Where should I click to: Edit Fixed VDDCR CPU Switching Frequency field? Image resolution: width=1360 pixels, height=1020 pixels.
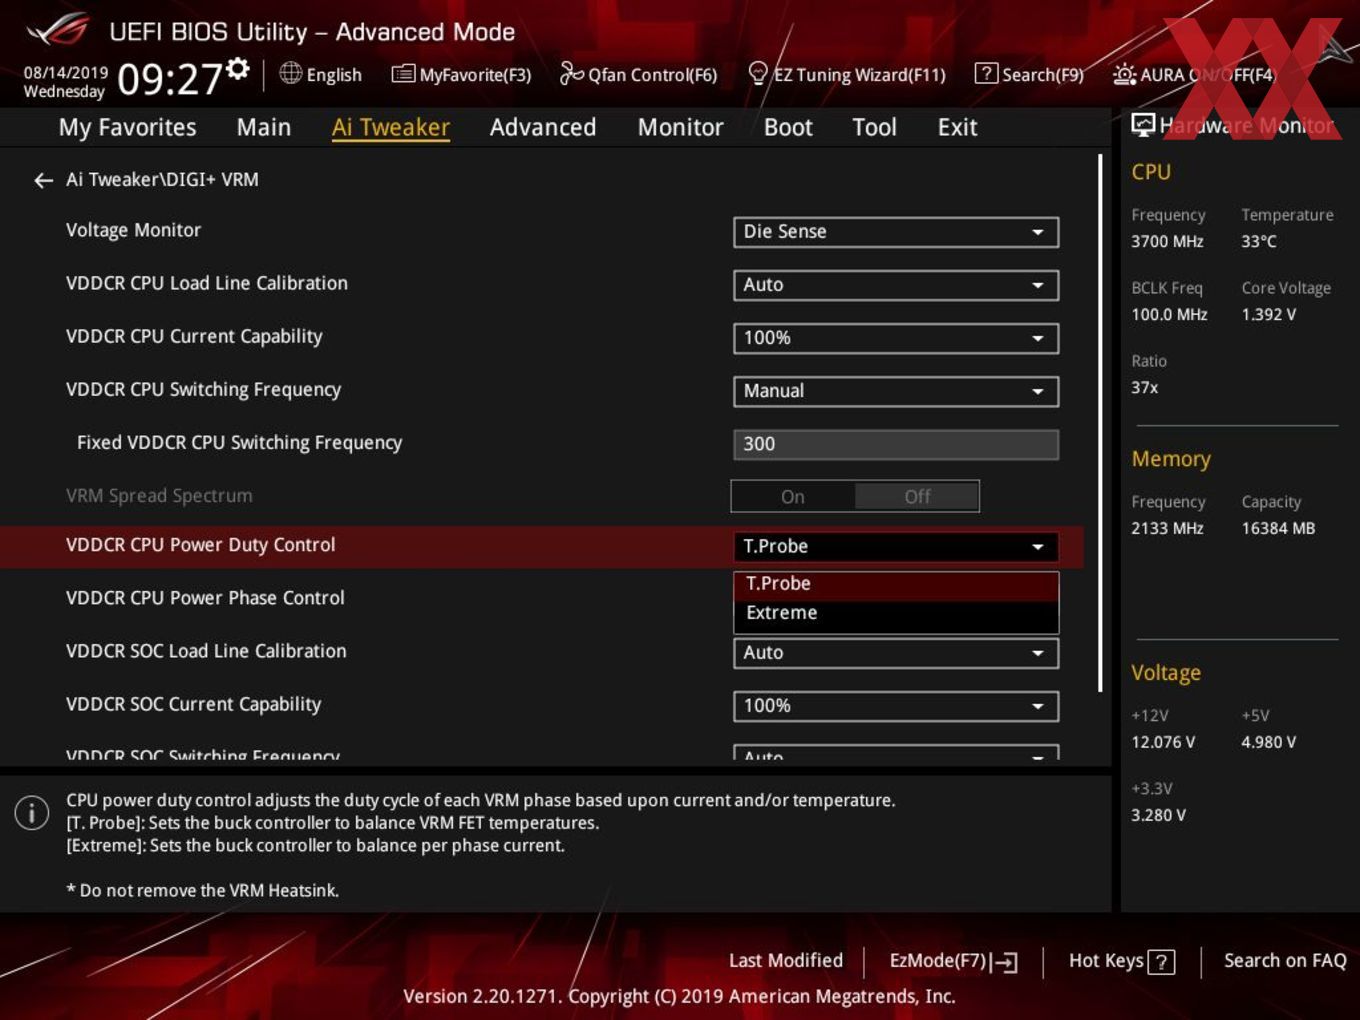click(896, 444)
